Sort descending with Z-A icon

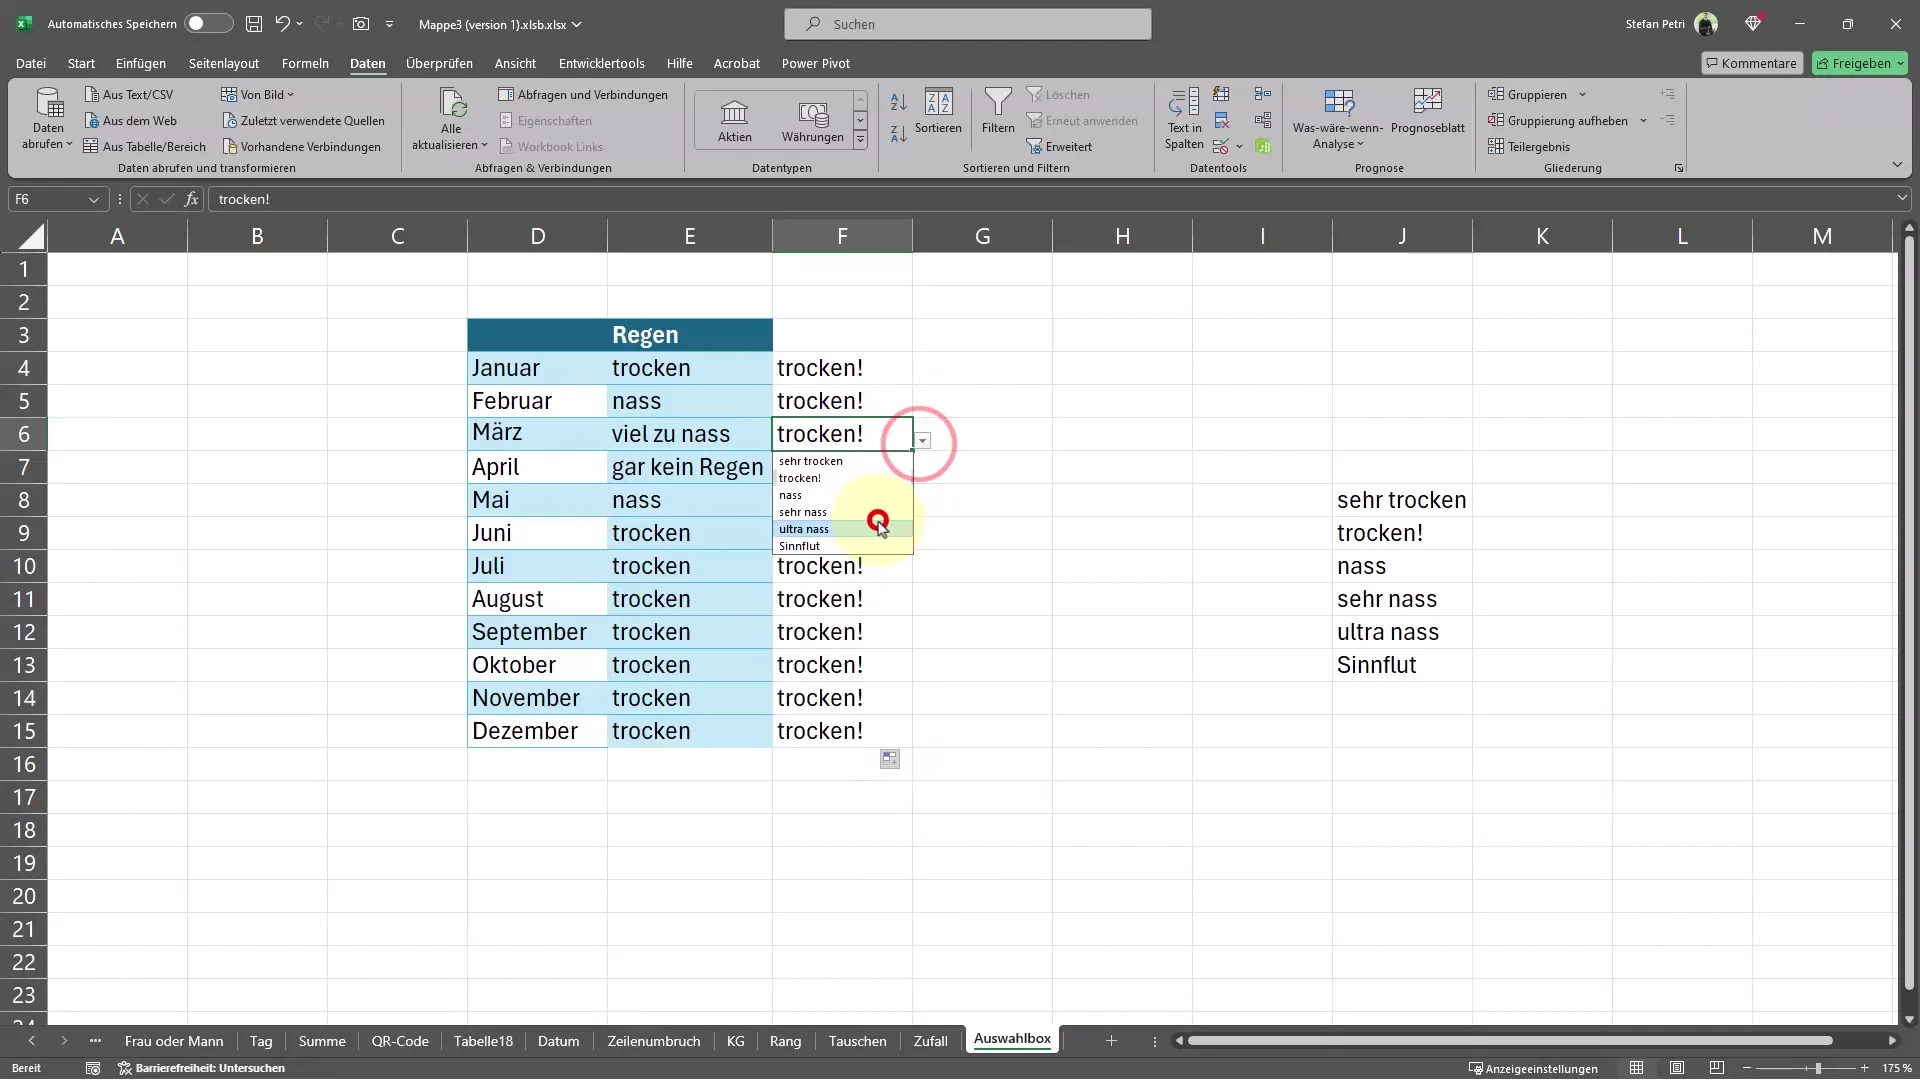pos(898,133)
